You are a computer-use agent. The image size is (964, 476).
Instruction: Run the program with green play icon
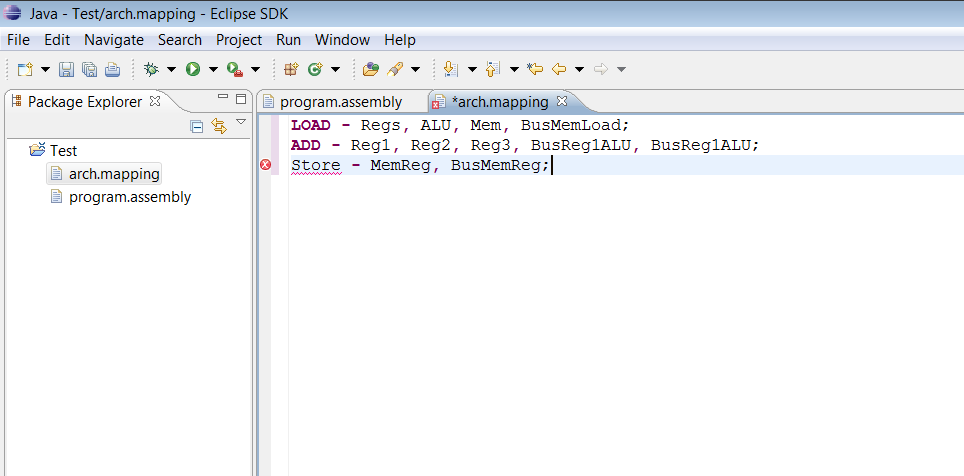click(x=193, y=69)
